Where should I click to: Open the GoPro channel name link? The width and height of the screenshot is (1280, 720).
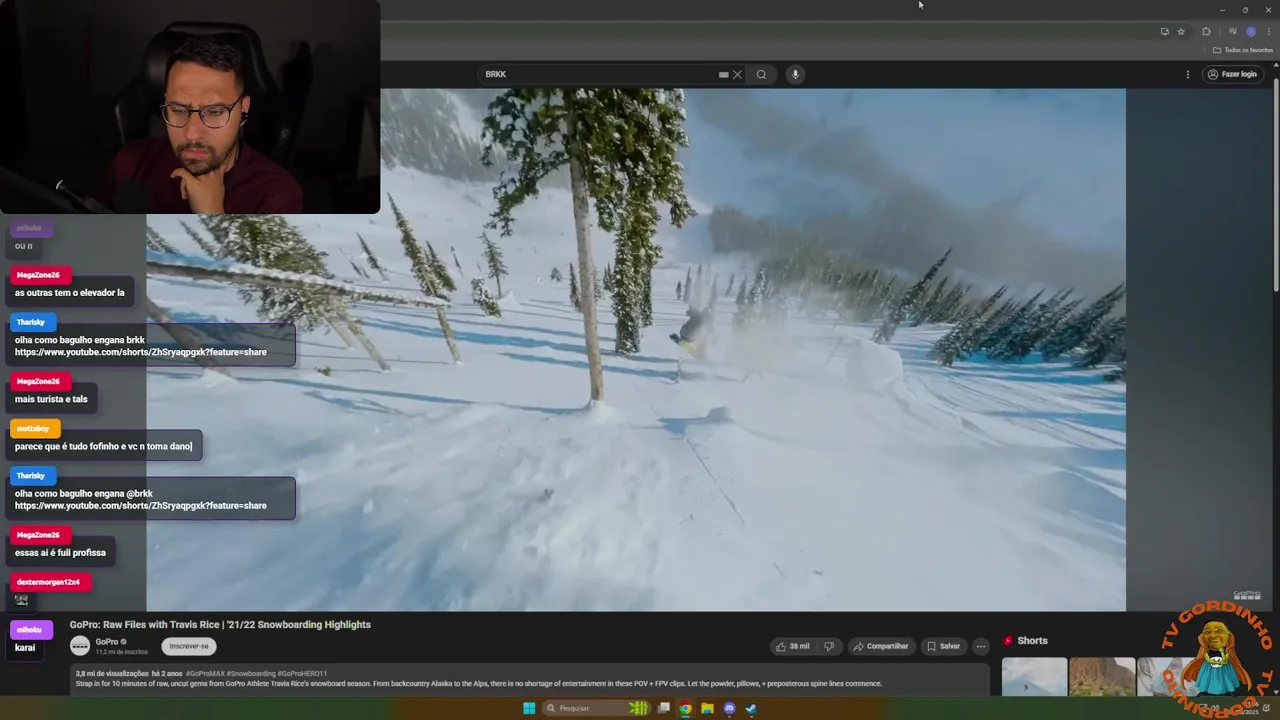click(x=107, y=642)
